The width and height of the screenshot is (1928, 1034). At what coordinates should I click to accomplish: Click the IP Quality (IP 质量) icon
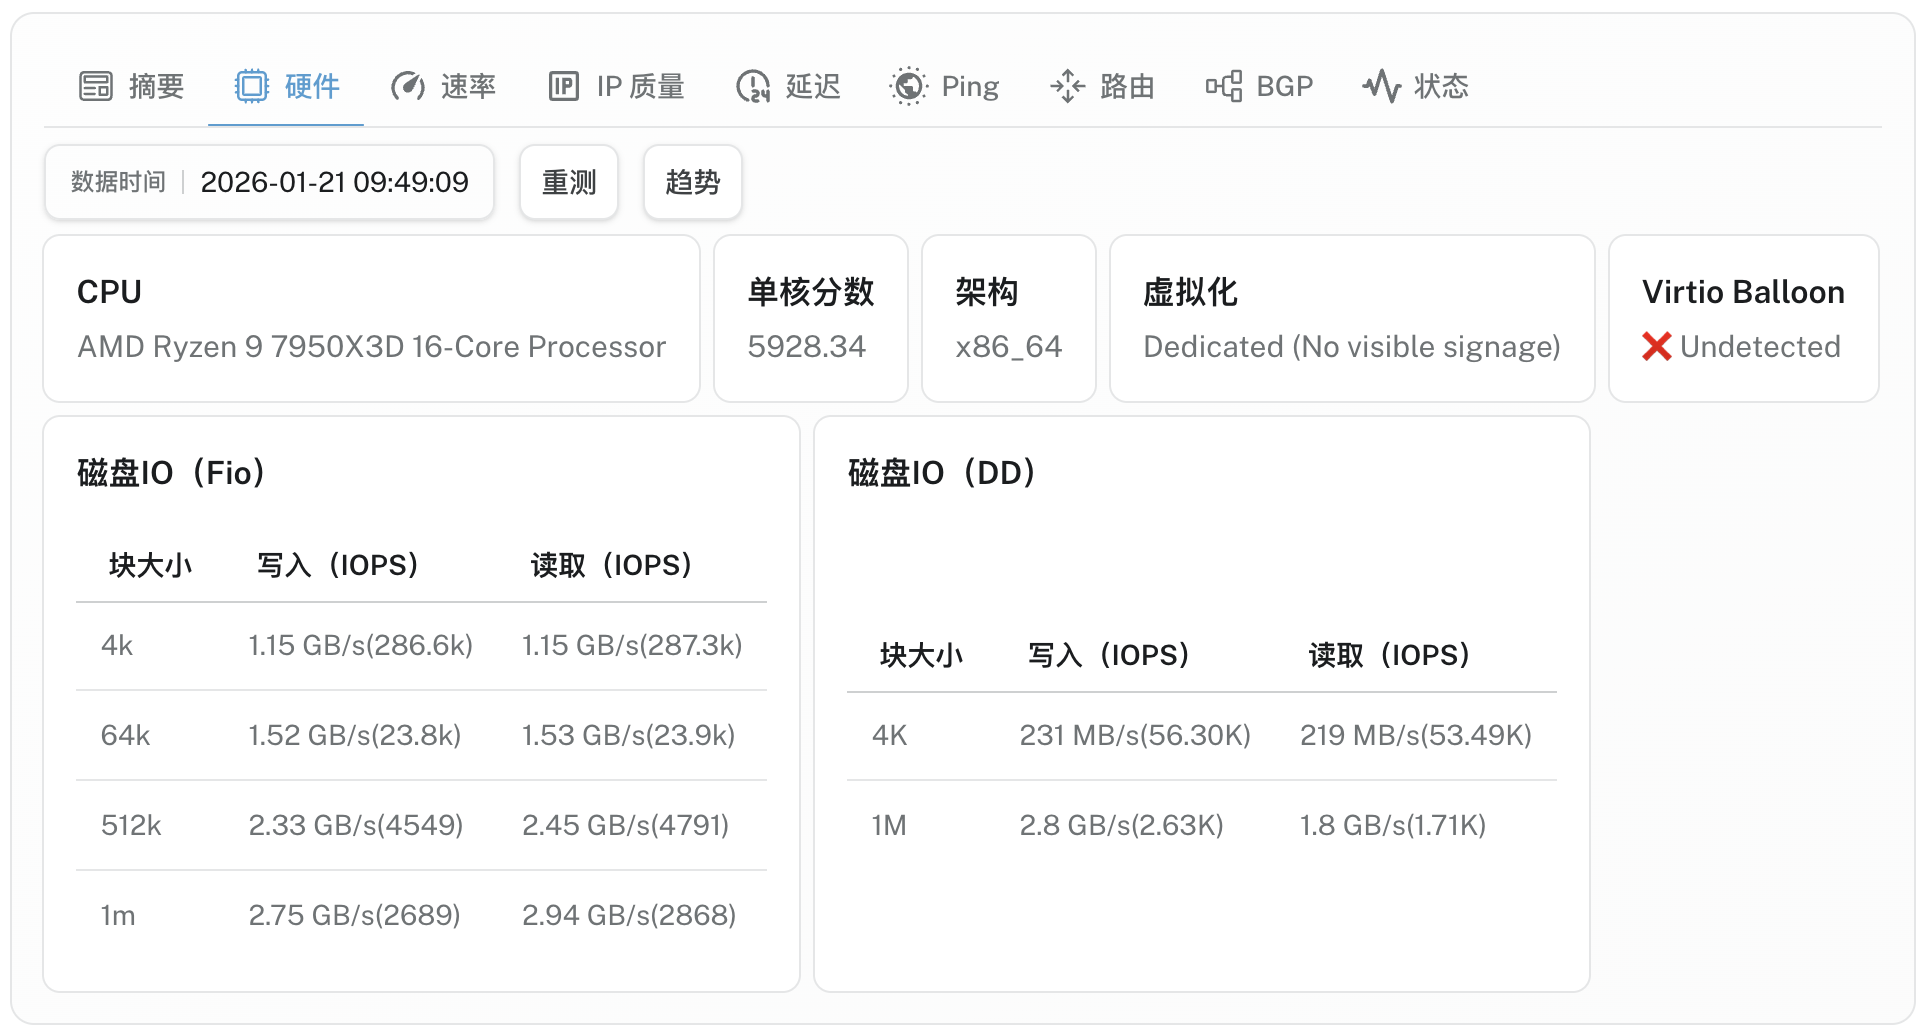[x=564, y=87]
